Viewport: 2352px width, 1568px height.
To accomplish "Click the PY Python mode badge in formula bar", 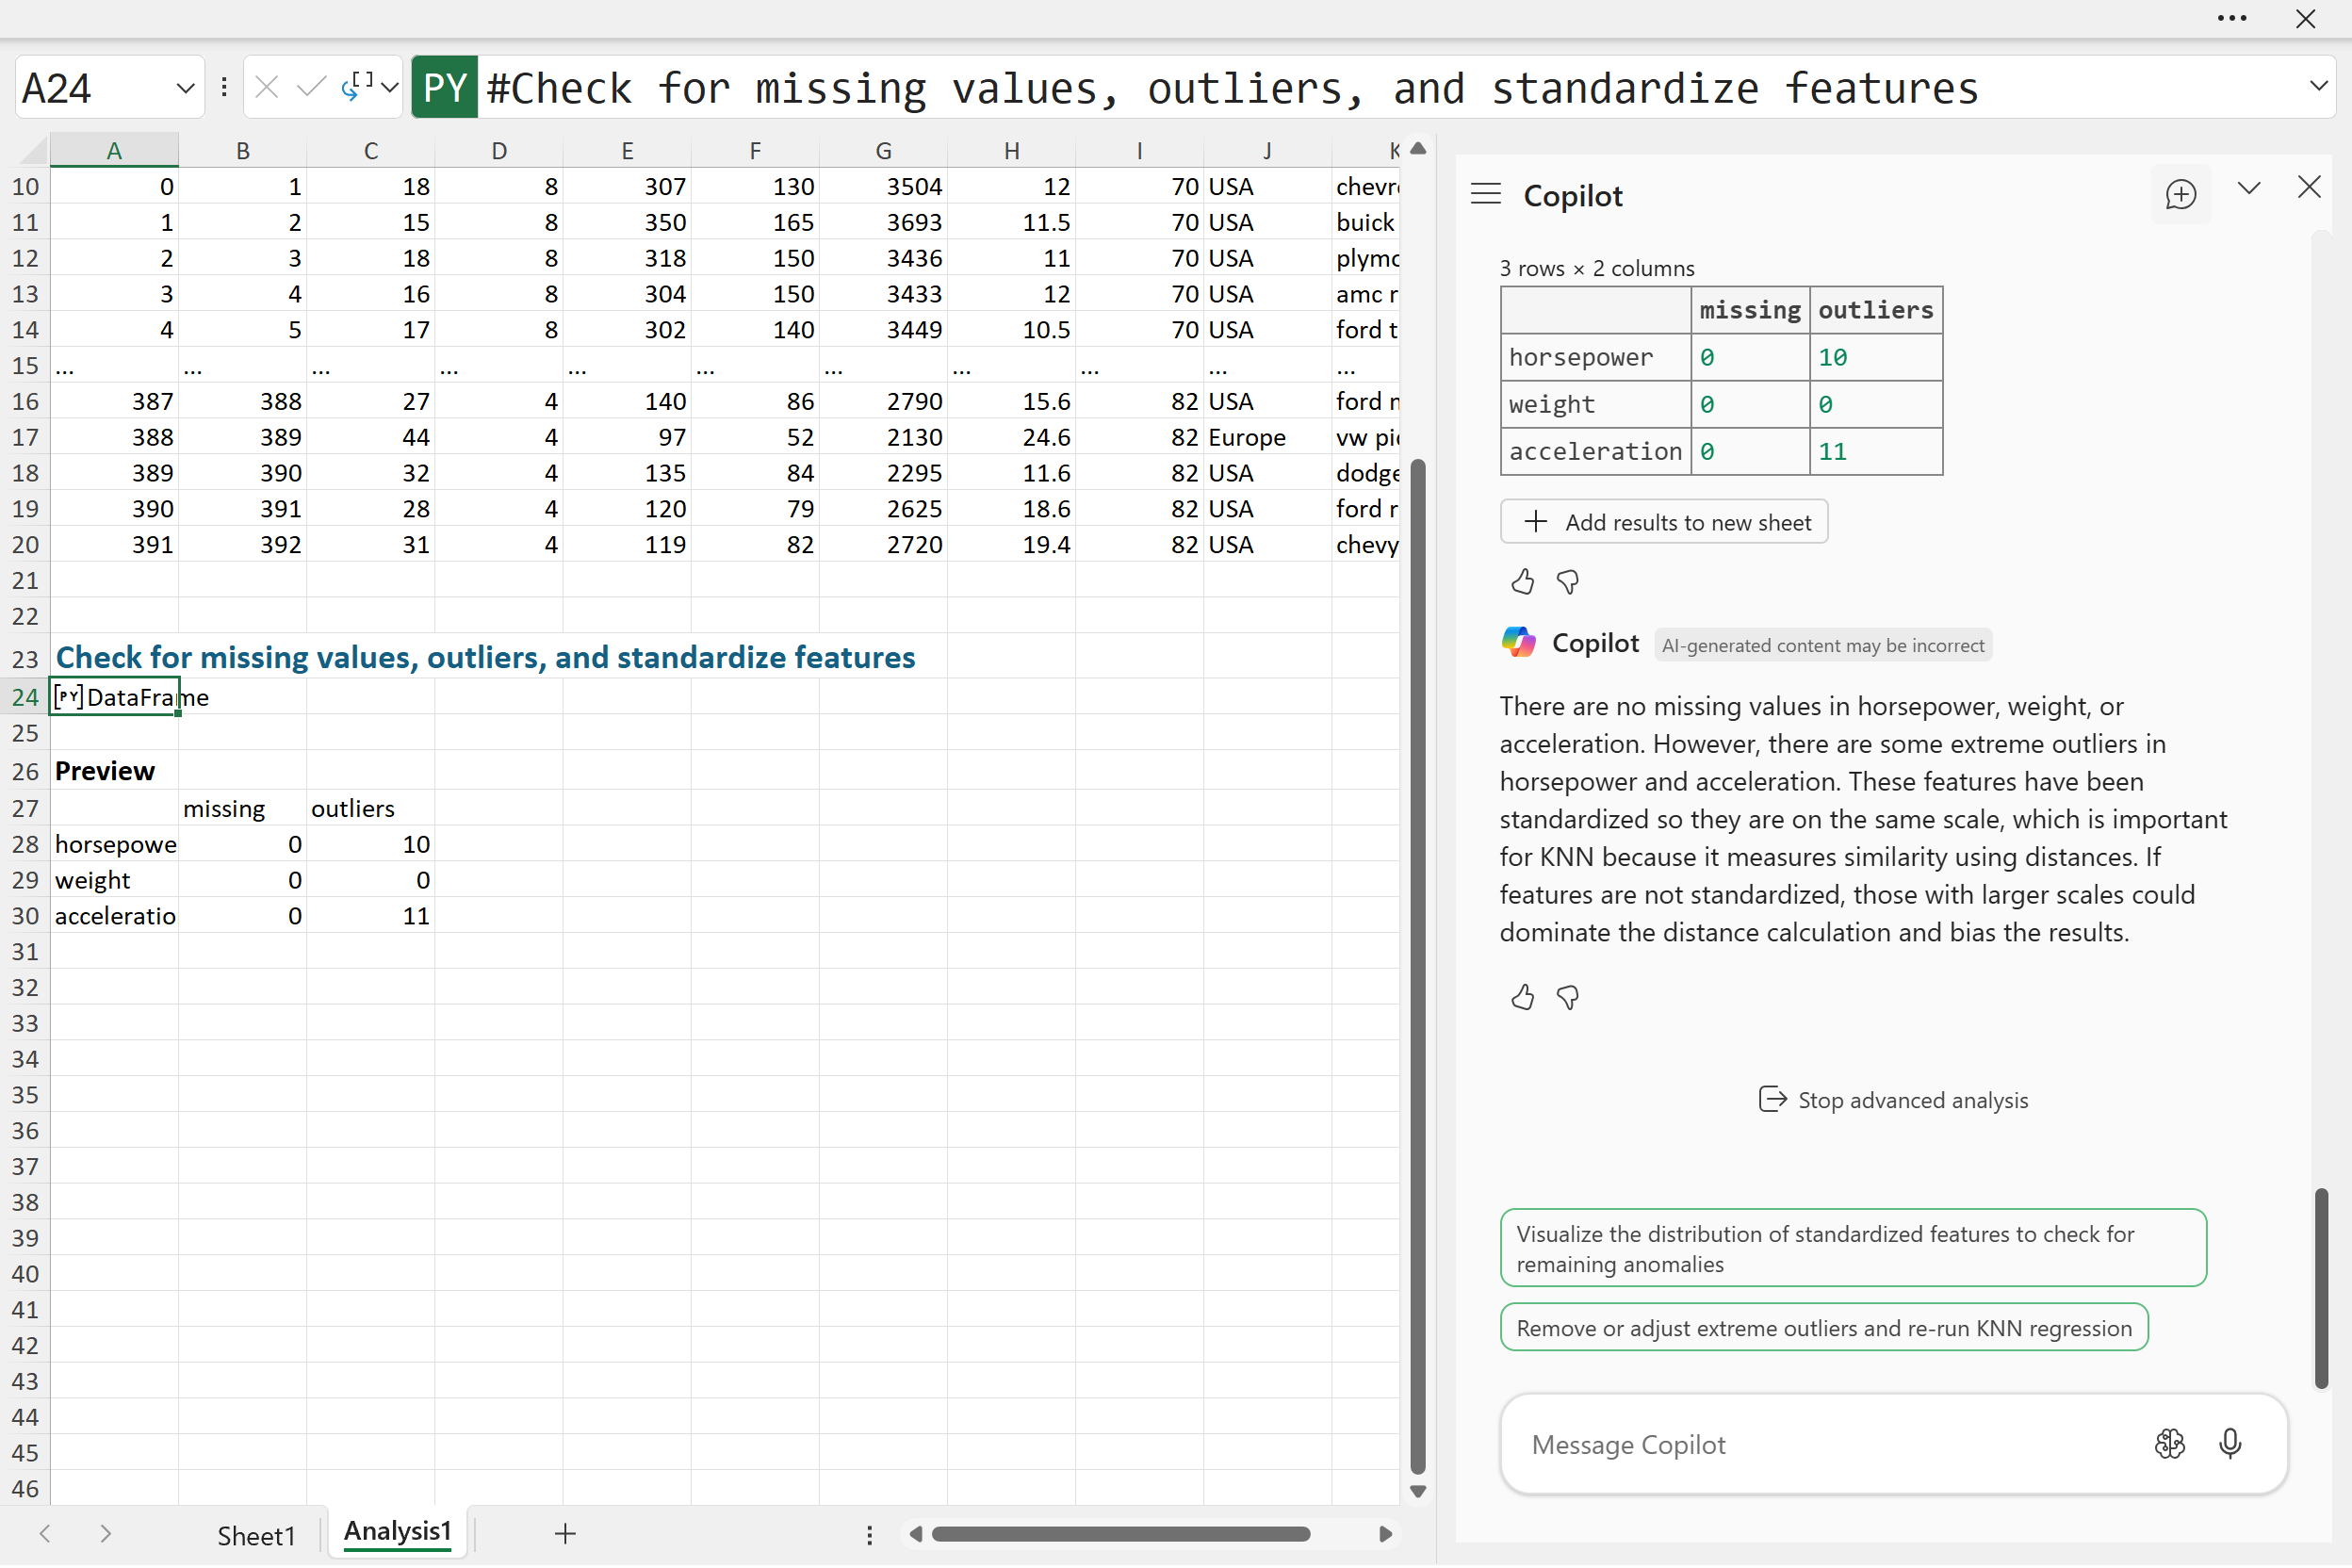I will click(x=444, y=88).
